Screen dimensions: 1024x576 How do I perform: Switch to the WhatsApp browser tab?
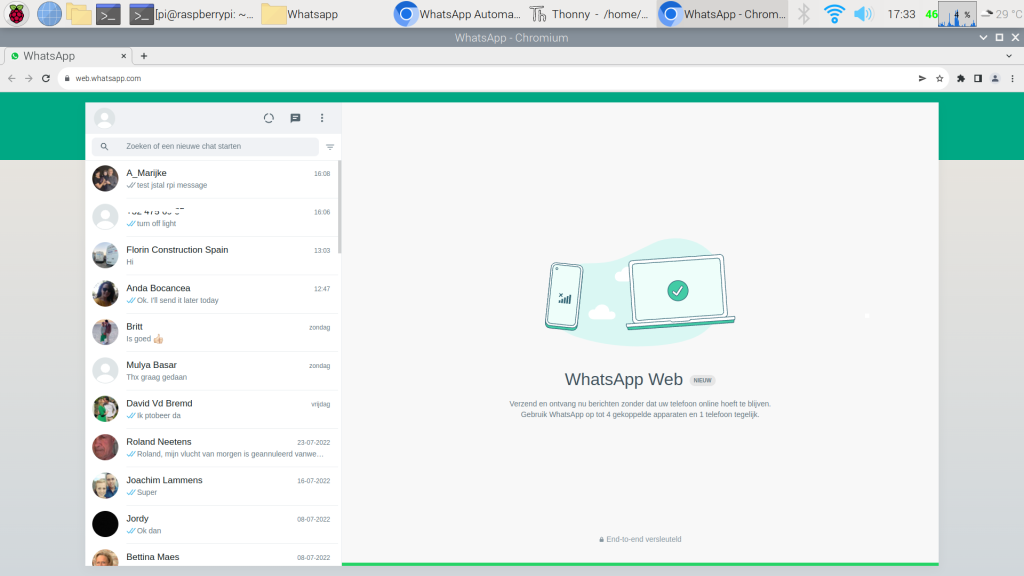click(x=60, y=56)
